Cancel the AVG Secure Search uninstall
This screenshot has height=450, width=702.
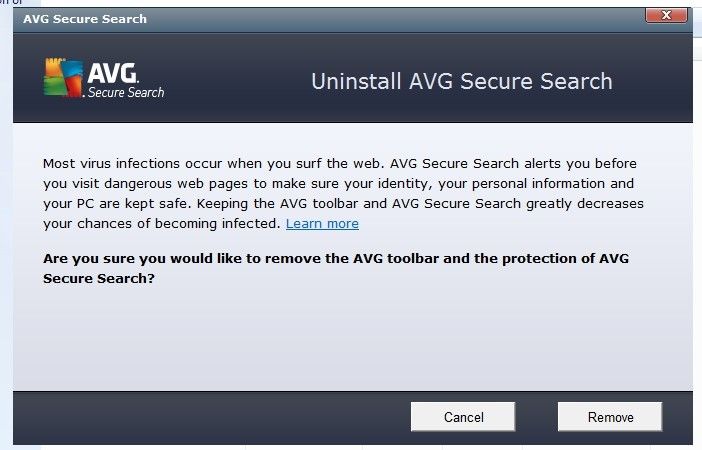pos(463,417)
